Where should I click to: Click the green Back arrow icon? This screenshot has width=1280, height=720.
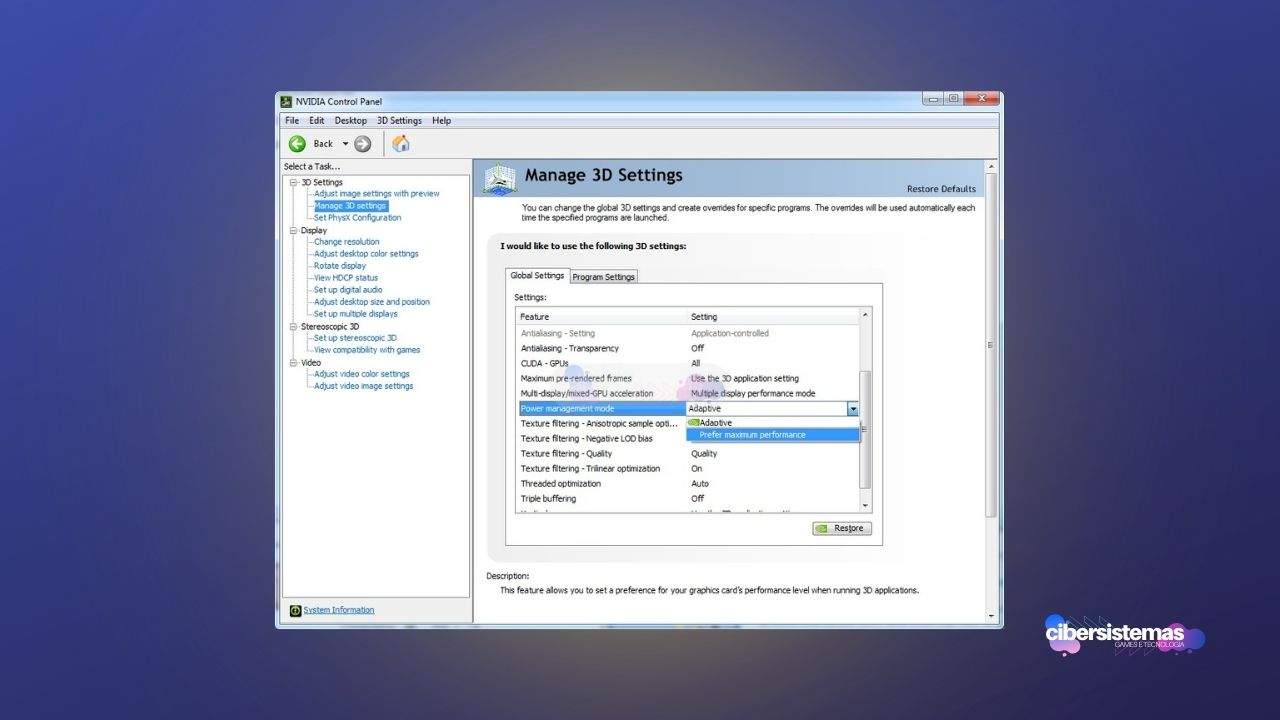pos(297,144)
